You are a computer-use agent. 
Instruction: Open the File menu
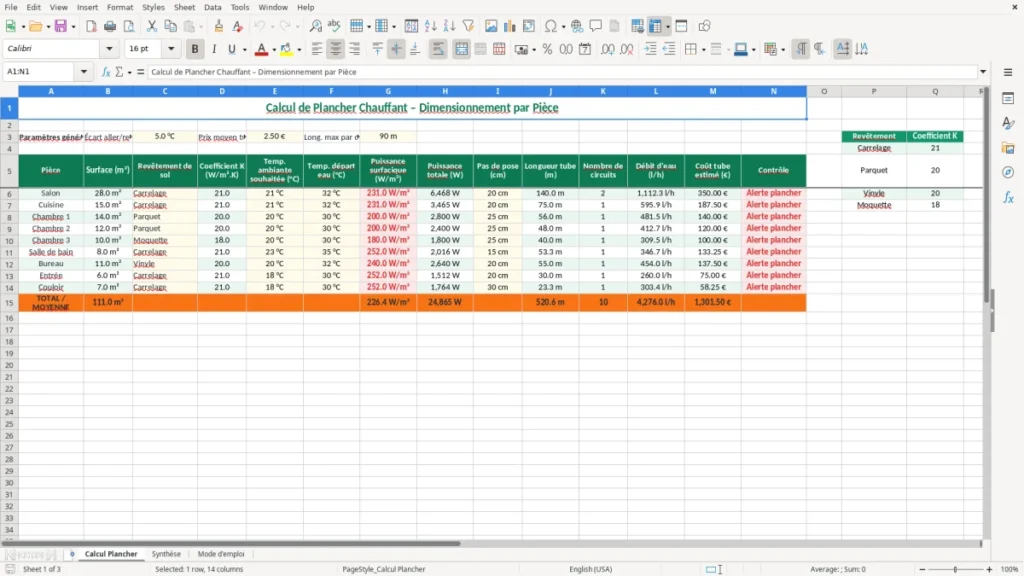pyautogui.click(x=11, y=7)
